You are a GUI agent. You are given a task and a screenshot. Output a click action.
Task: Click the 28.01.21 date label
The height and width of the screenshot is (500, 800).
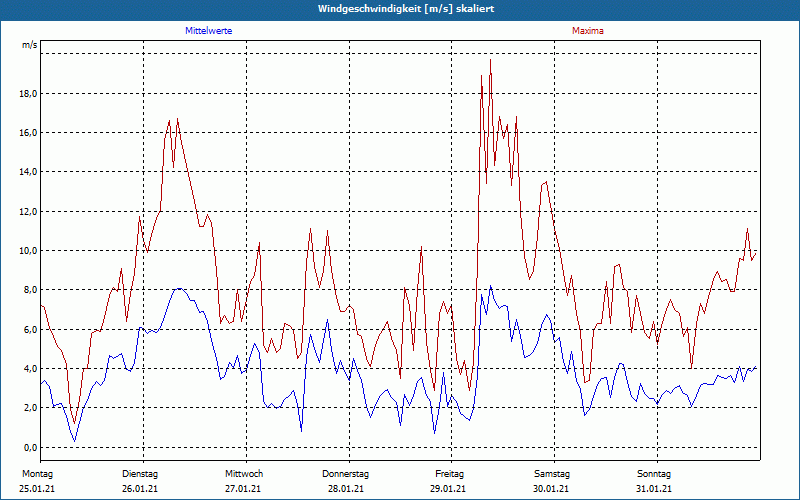(x=346, y=489)
